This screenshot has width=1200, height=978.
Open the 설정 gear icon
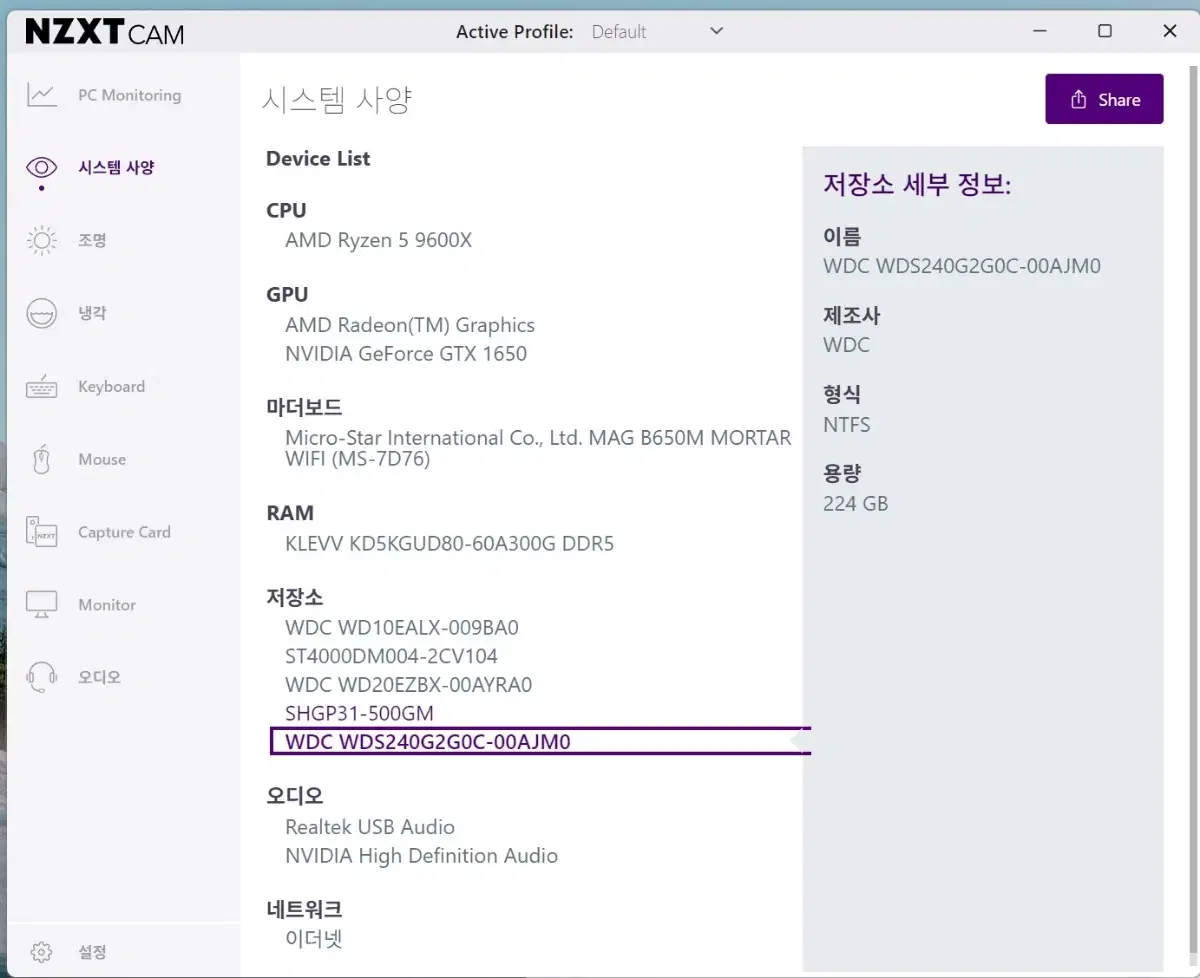[41, 951]
